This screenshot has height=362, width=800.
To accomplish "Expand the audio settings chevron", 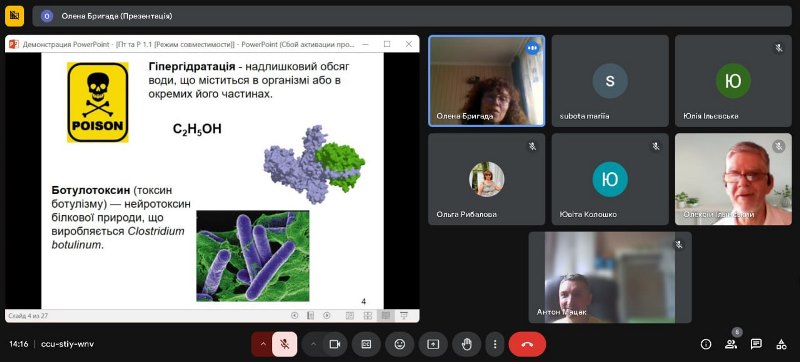I will click(263, 345).
